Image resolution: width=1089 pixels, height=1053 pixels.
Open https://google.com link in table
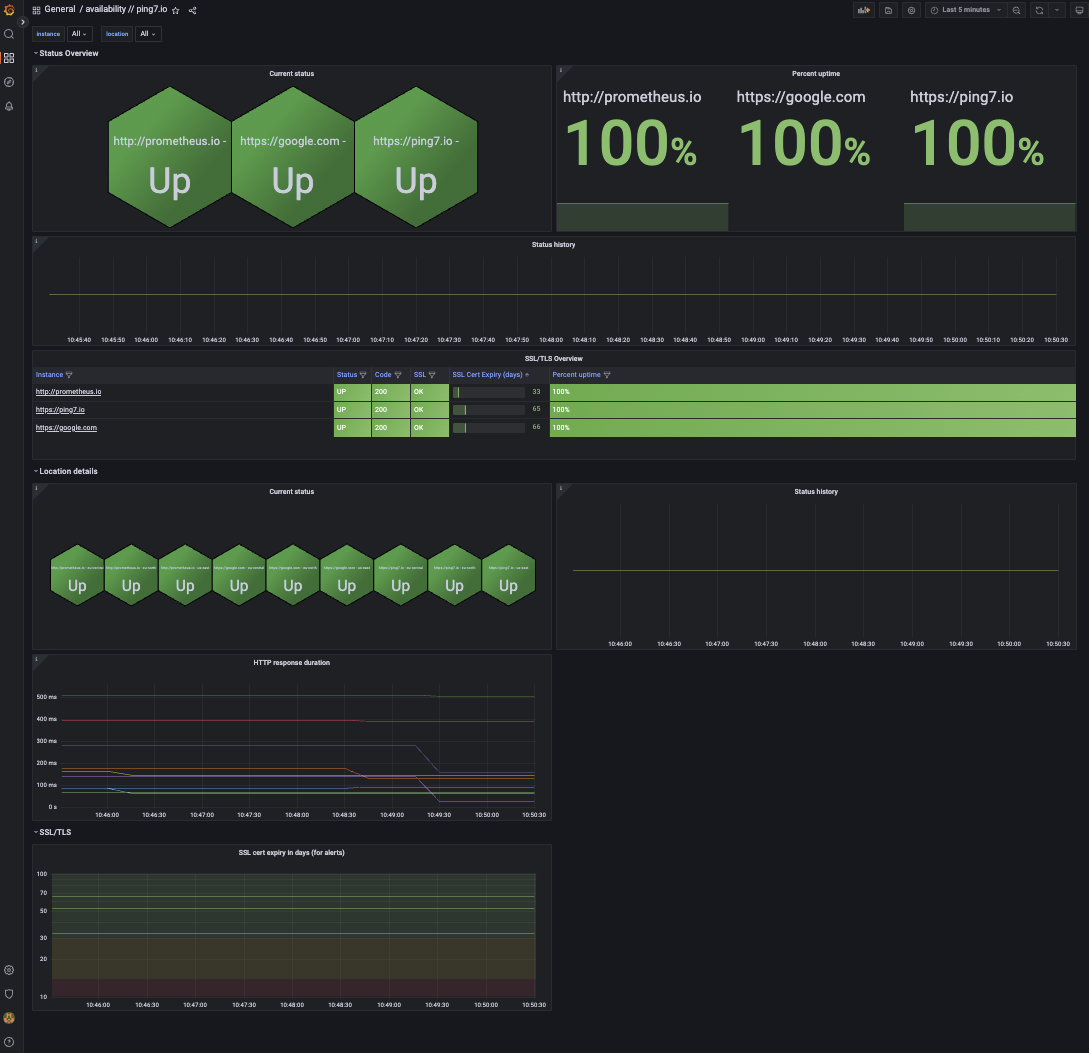click(x=66, y=428)
